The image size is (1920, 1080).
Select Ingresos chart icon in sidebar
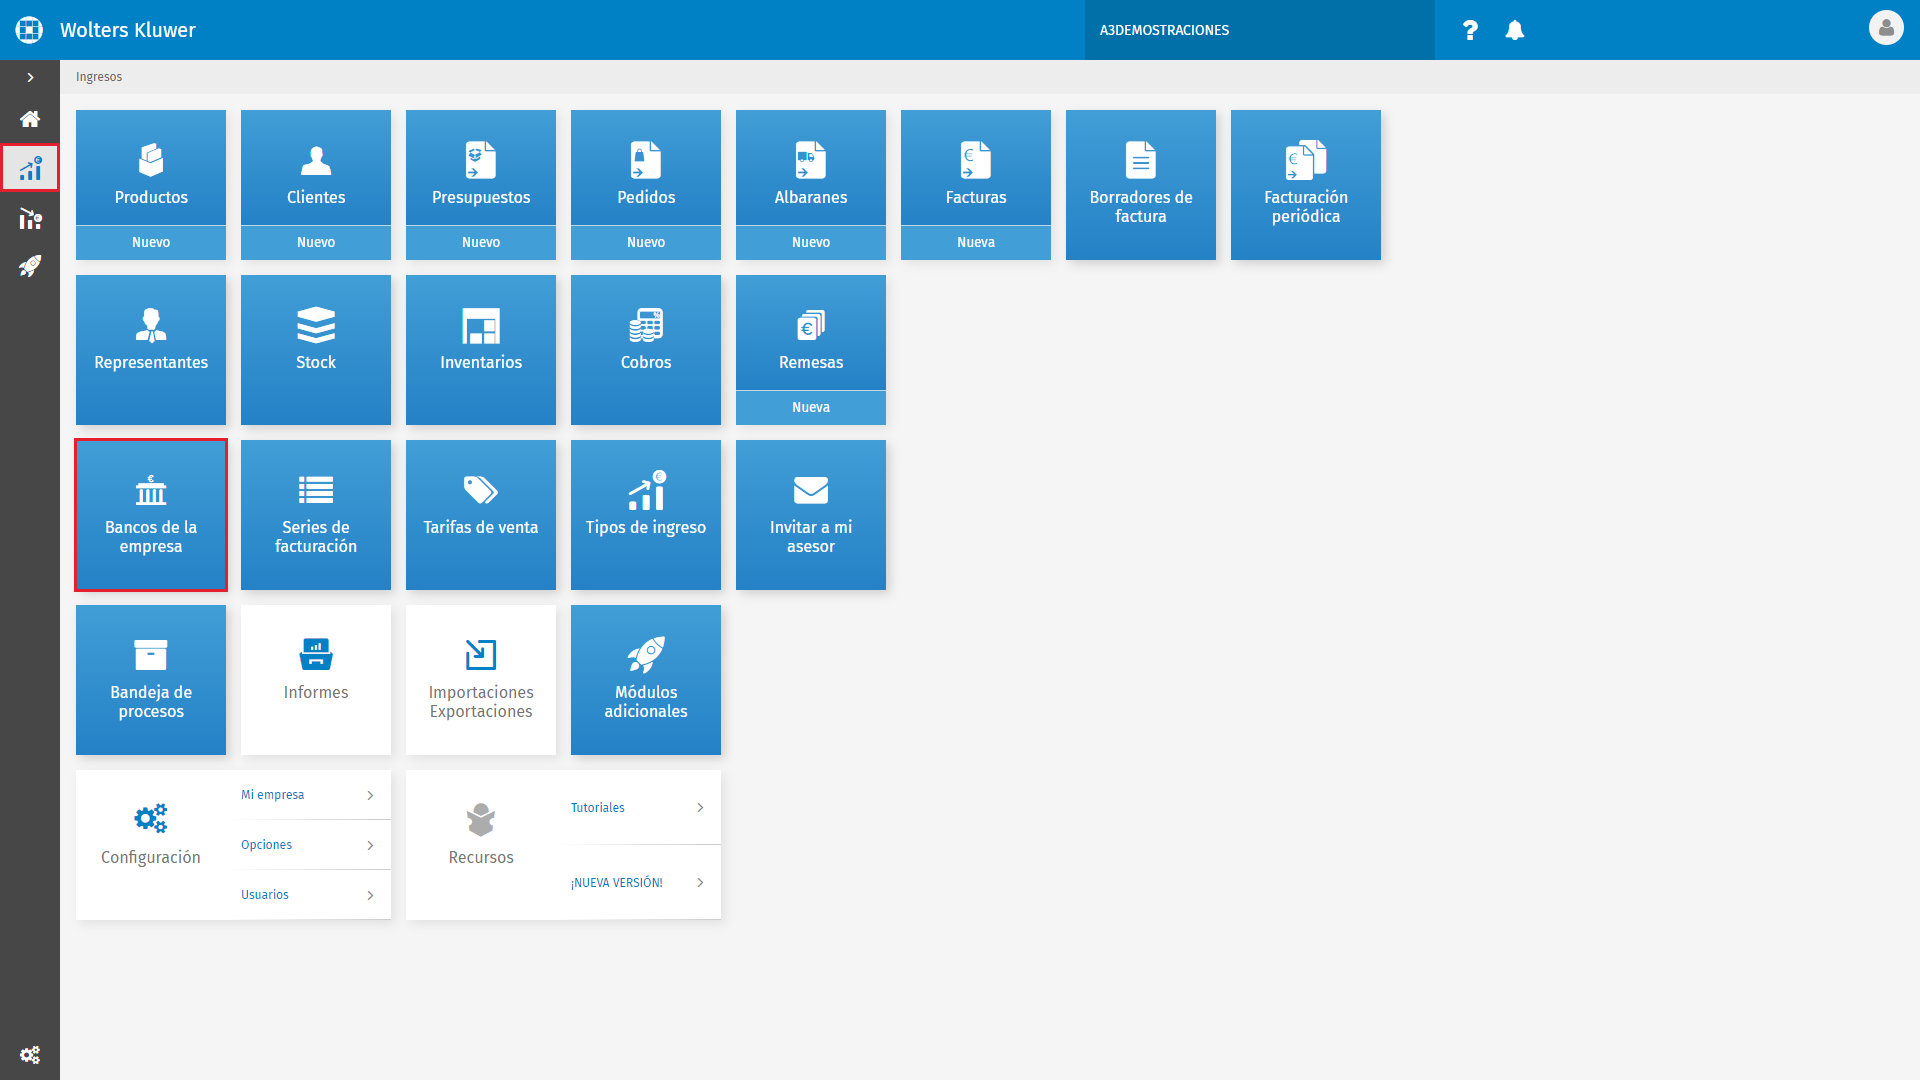click(30, 168)
